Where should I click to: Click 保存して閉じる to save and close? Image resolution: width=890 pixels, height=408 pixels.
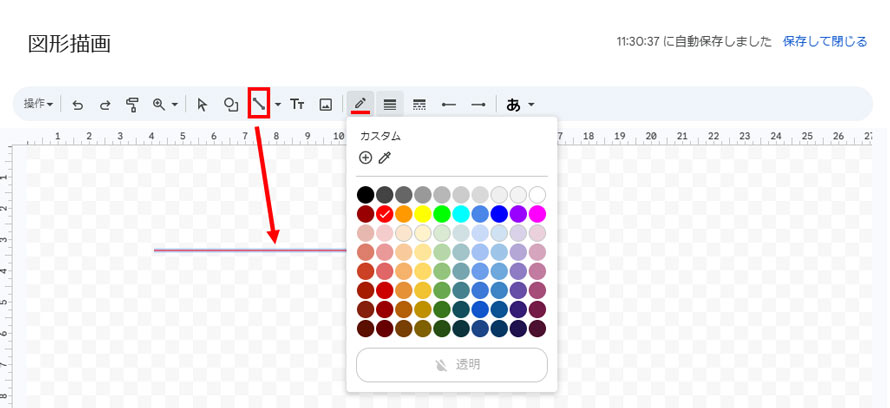(x=825, y=41)
